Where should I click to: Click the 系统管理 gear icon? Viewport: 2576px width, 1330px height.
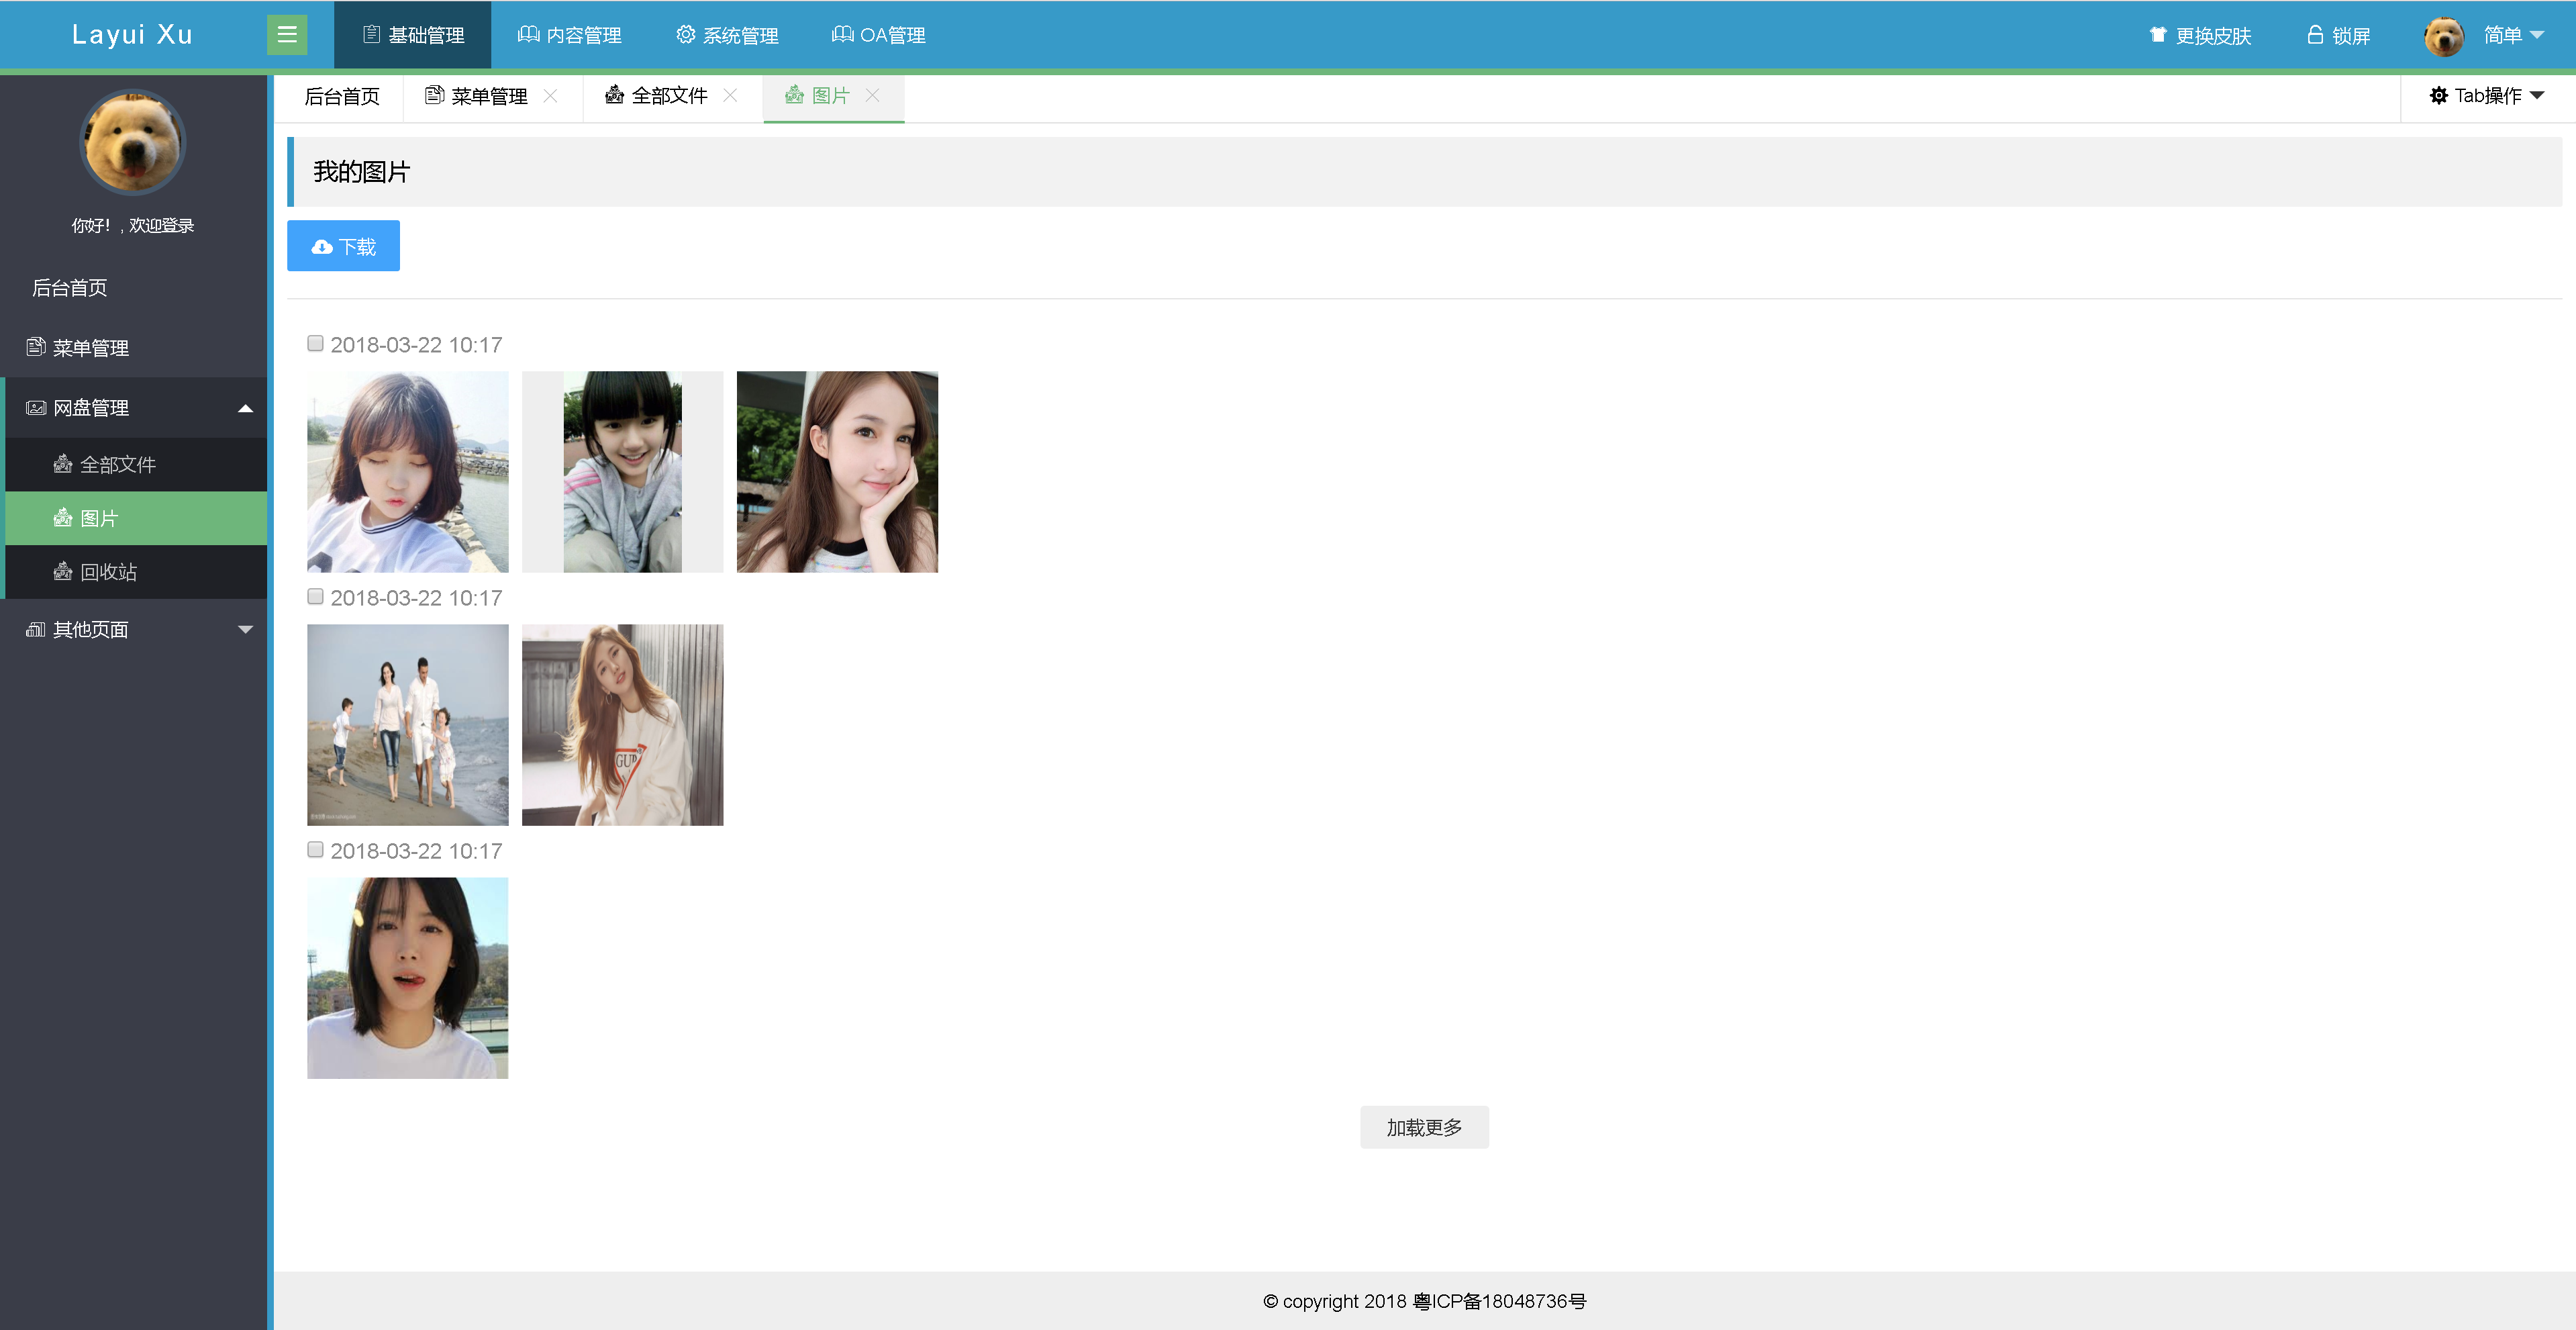[685, 35]
